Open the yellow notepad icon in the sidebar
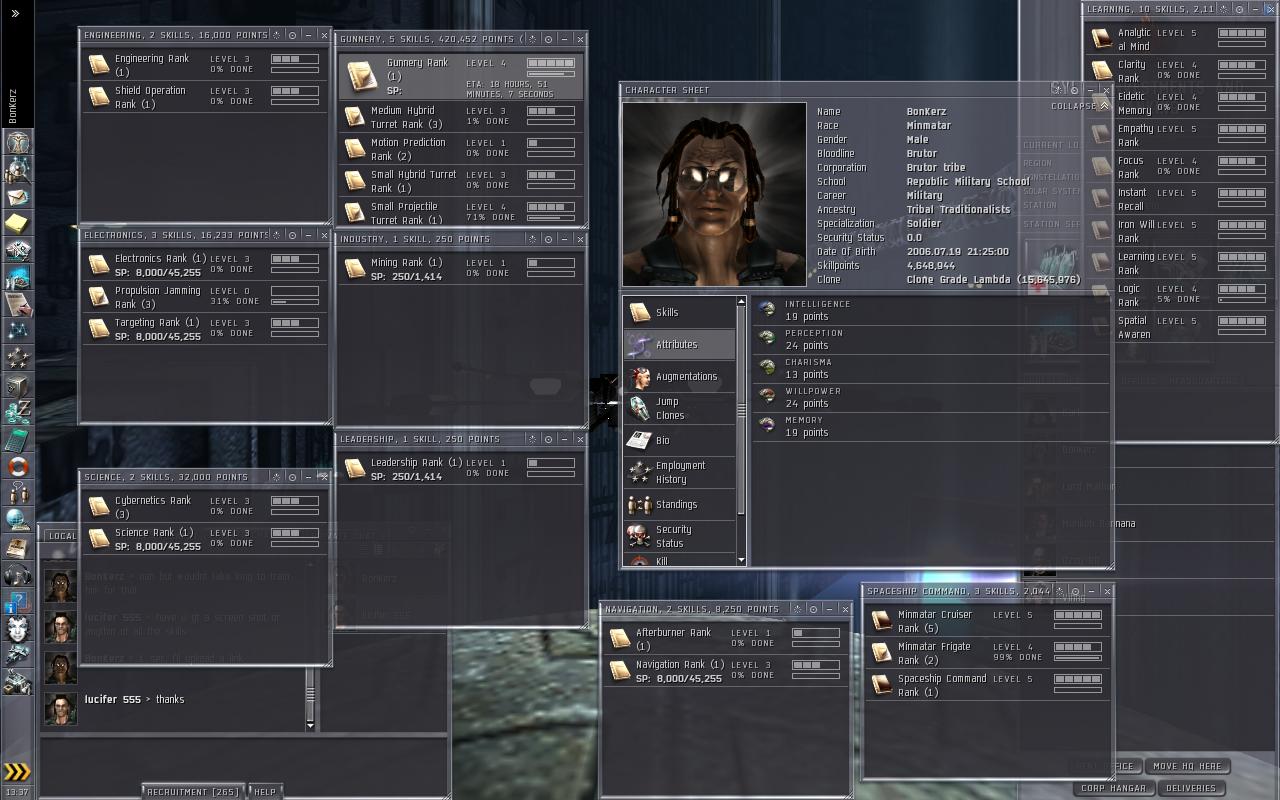Viewport: 1280px width, 800px height. 18,223
